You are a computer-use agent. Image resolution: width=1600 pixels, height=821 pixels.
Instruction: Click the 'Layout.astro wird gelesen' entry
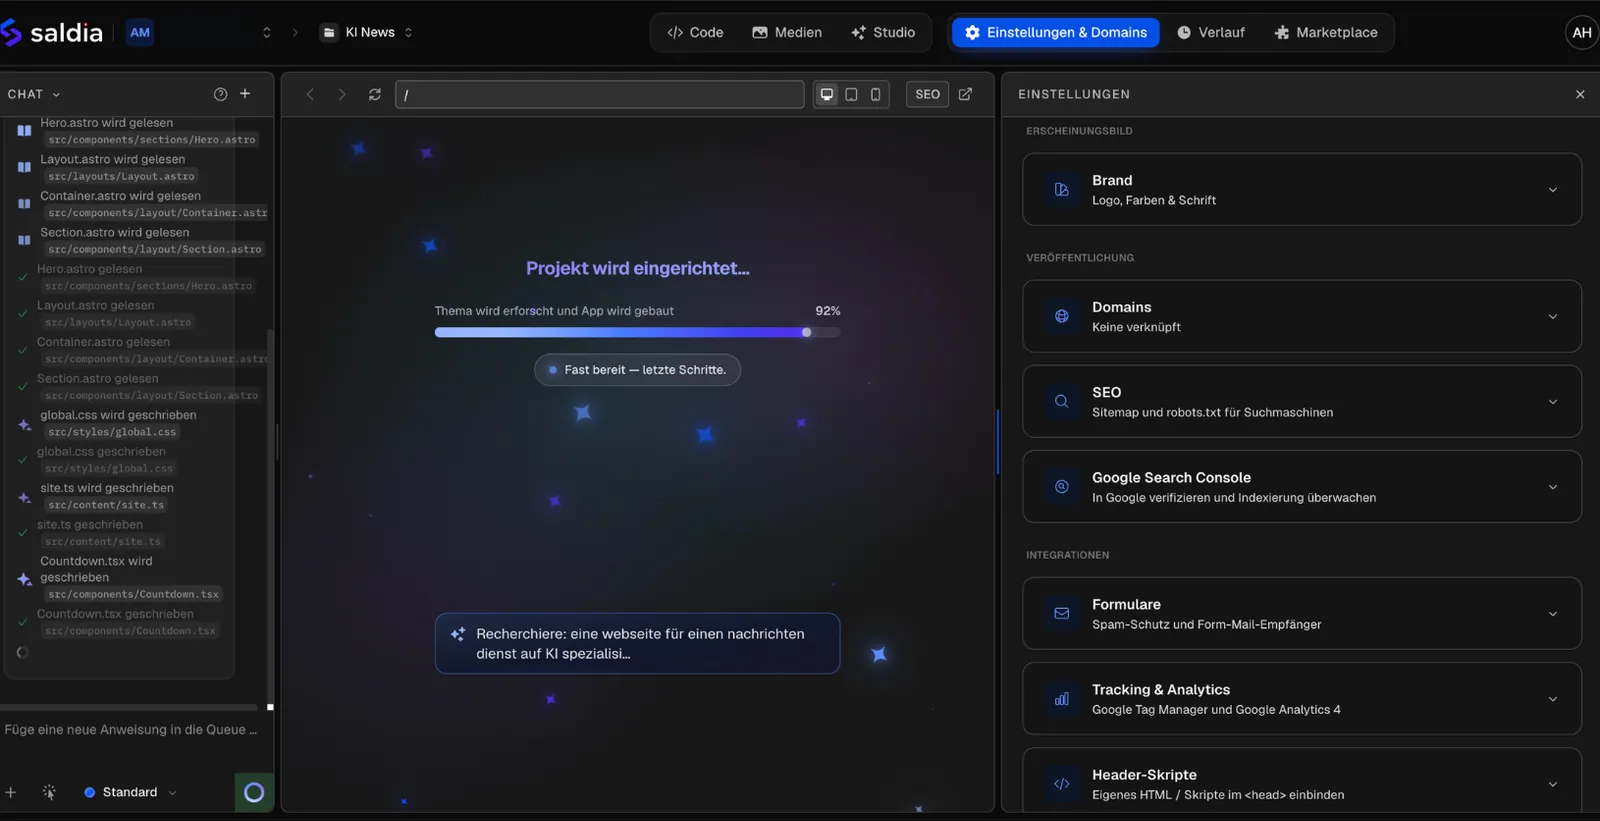(x=113, y=159)
